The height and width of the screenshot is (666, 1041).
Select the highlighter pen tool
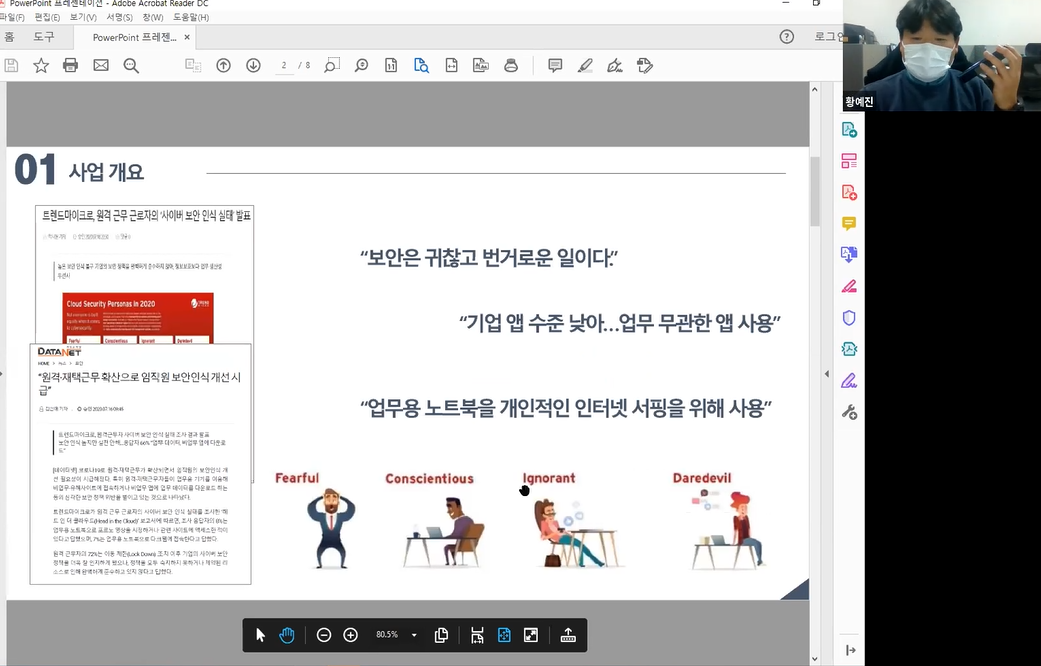point(585,66)
